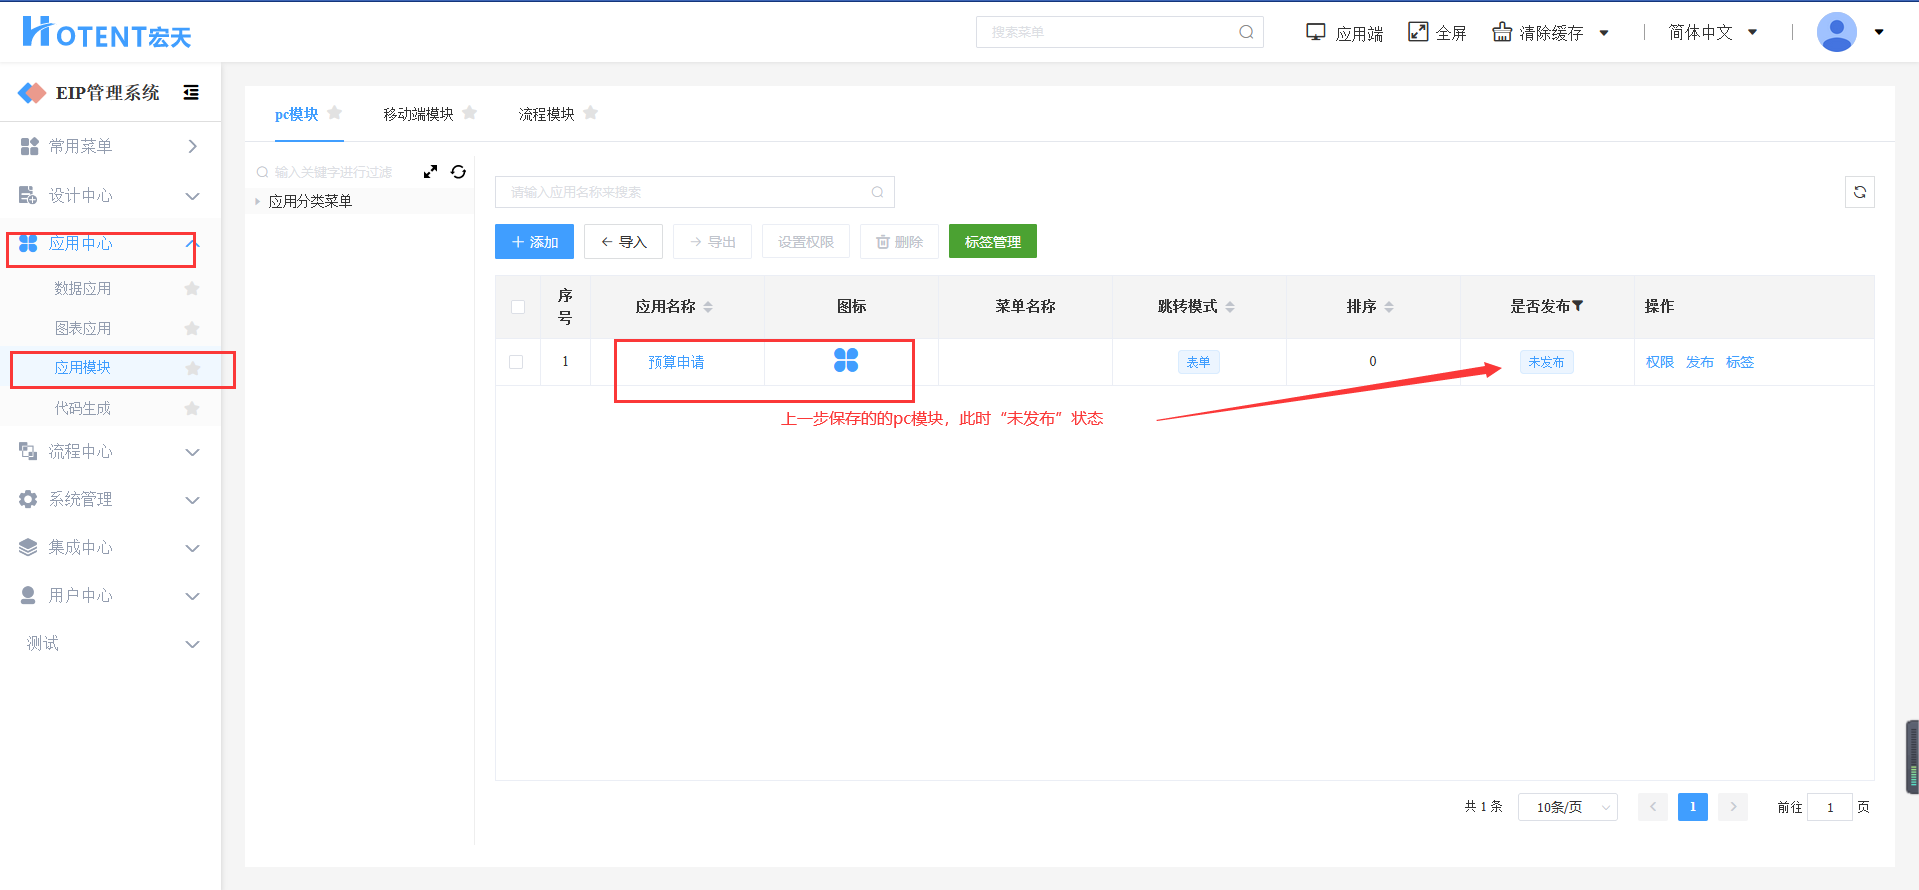Image resolution: width=1919 pixels, height=890 pixels.
Task: Toggle the select-all checkbox in table header
Action: (x=518, y=307)
